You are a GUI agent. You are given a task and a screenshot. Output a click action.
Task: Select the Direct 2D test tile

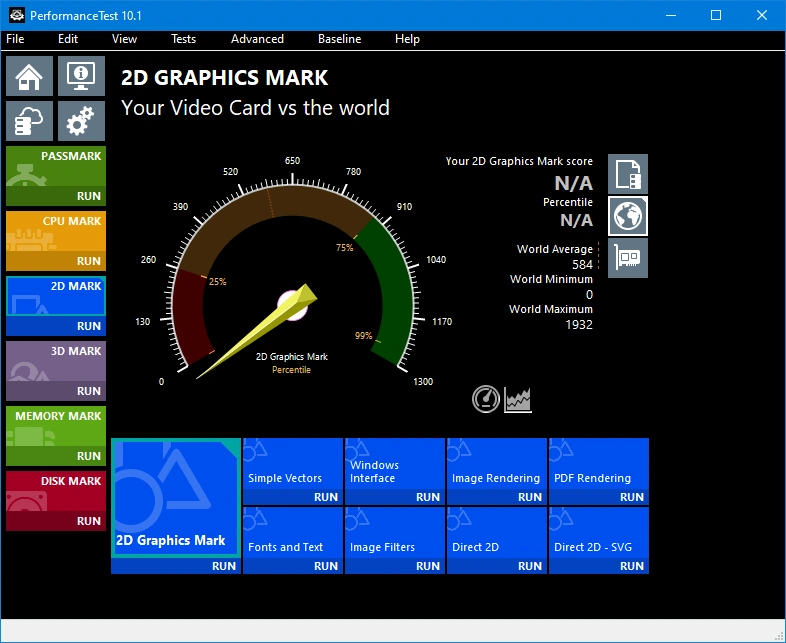tap(496, 533)
